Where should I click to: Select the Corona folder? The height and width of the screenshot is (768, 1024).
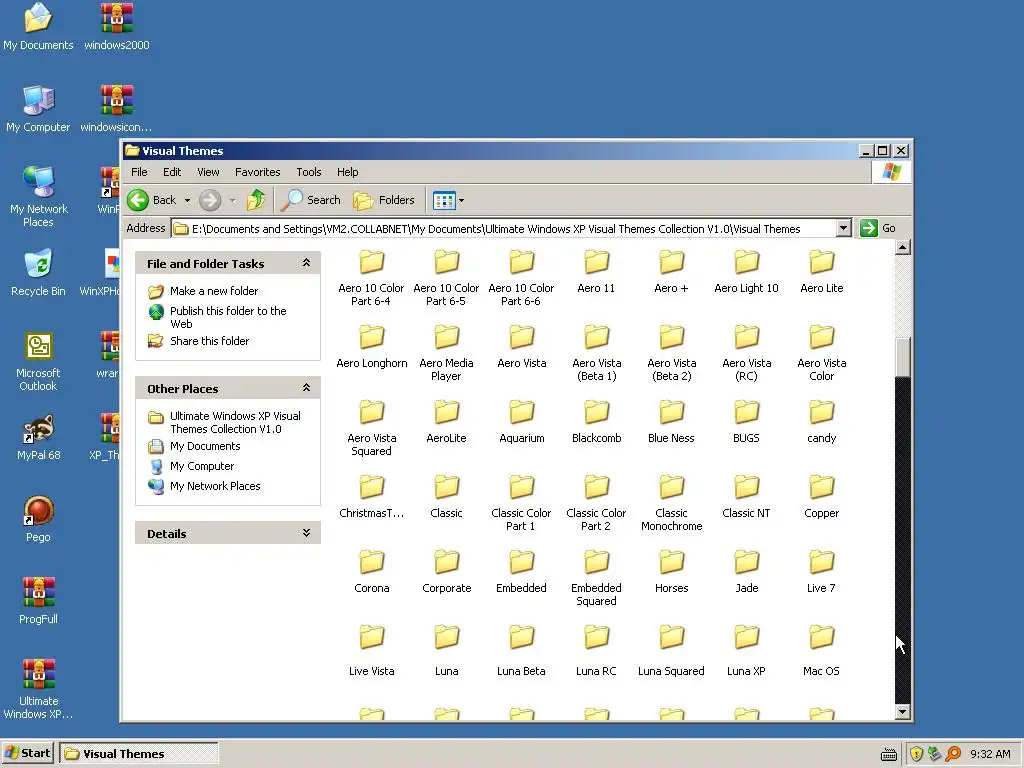pos(372,573)
